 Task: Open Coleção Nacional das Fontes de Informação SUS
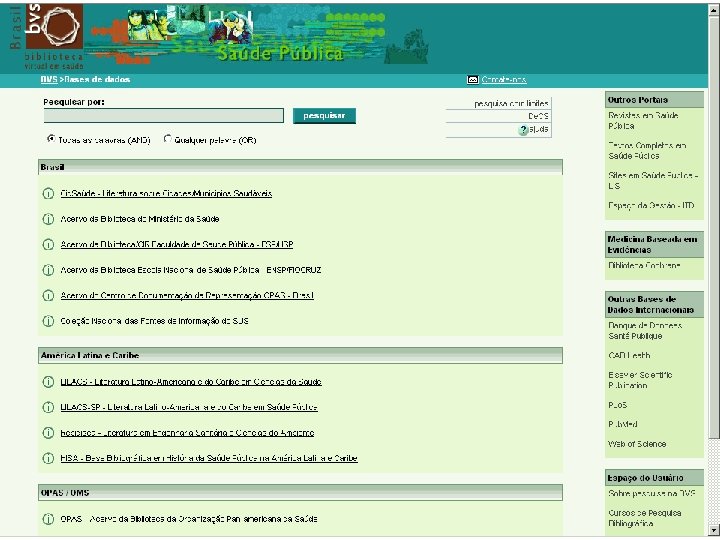click(x=154, y=321)
